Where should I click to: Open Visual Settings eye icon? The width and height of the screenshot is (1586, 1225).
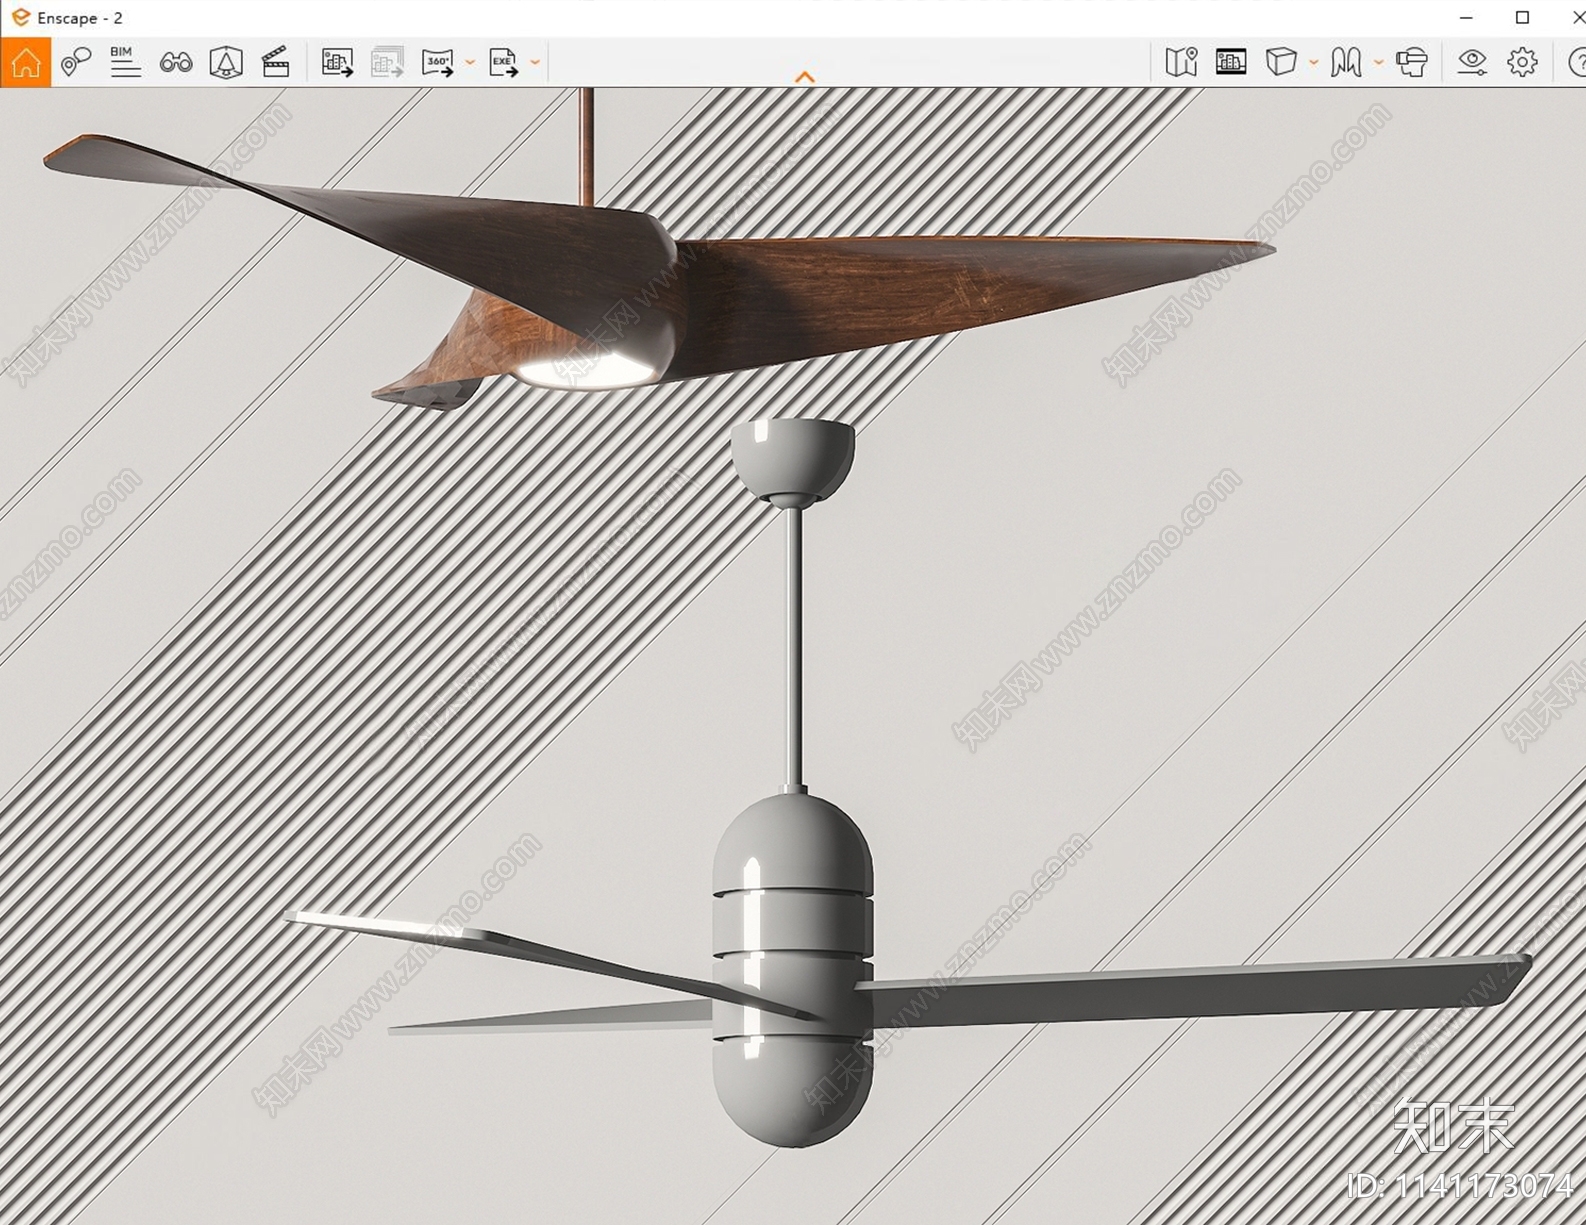click(x=1472, y=62)
